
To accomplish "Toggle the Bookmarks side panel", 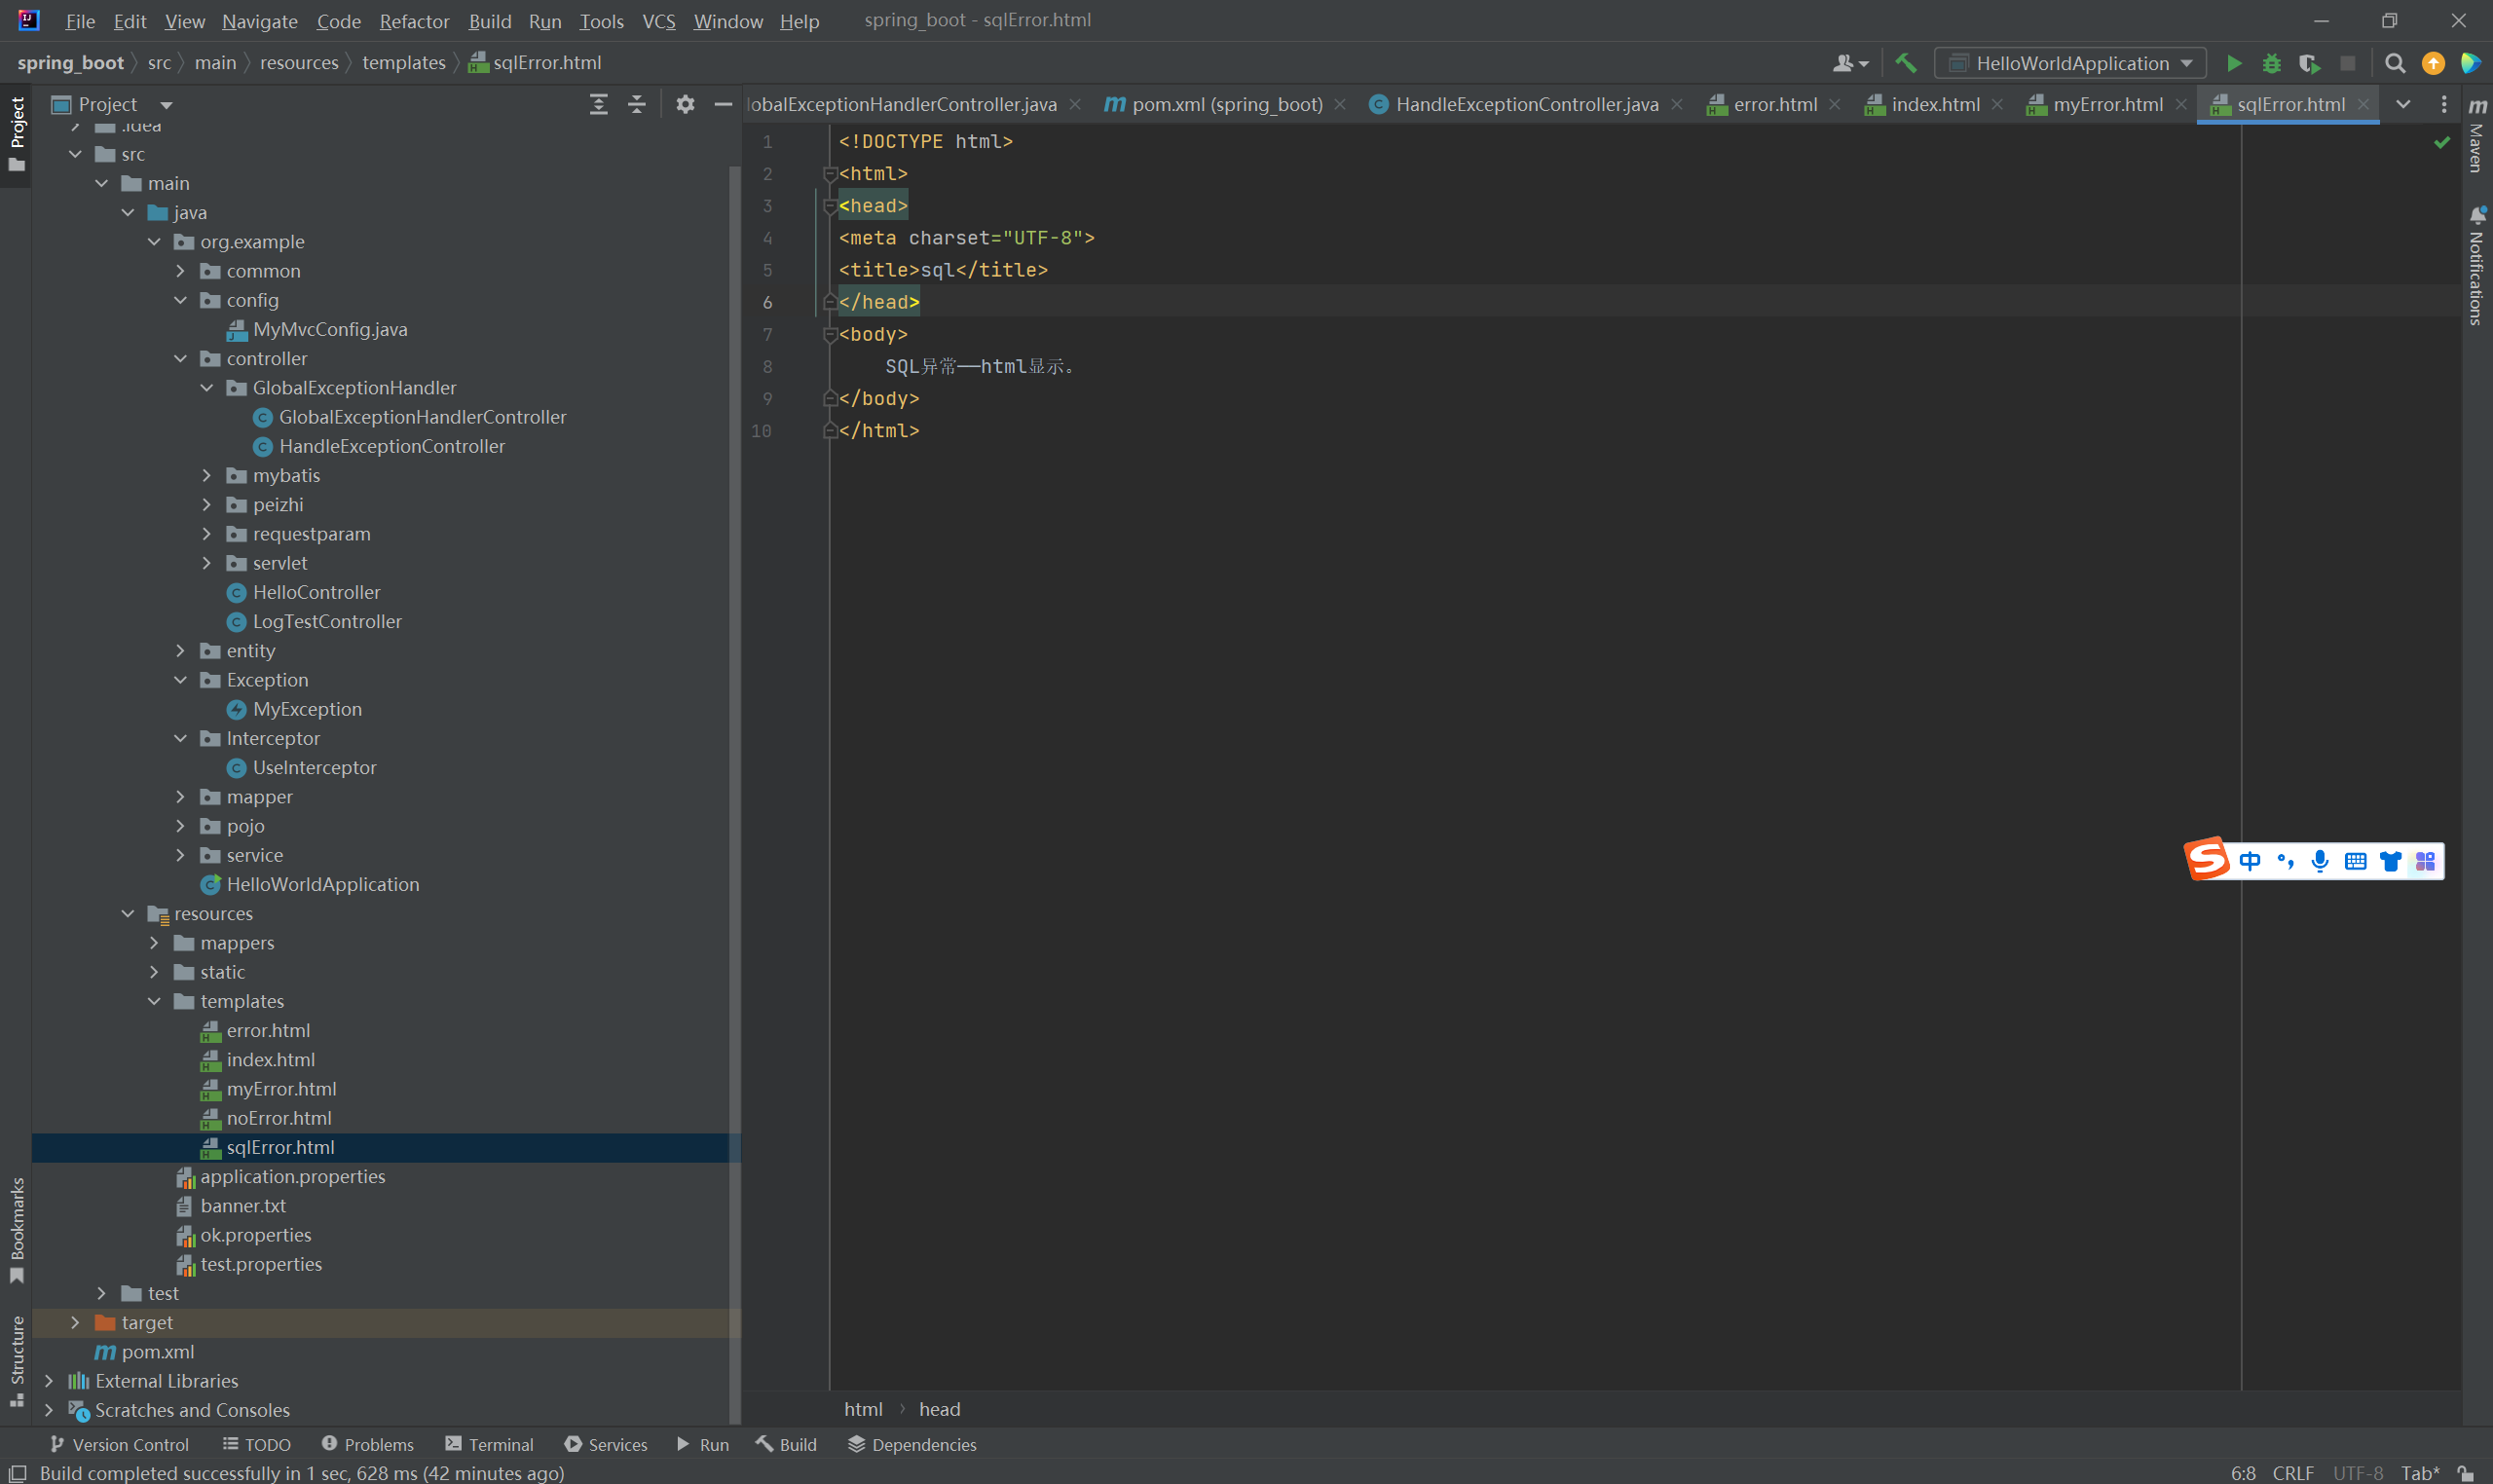I will [x=17, y=1230].
